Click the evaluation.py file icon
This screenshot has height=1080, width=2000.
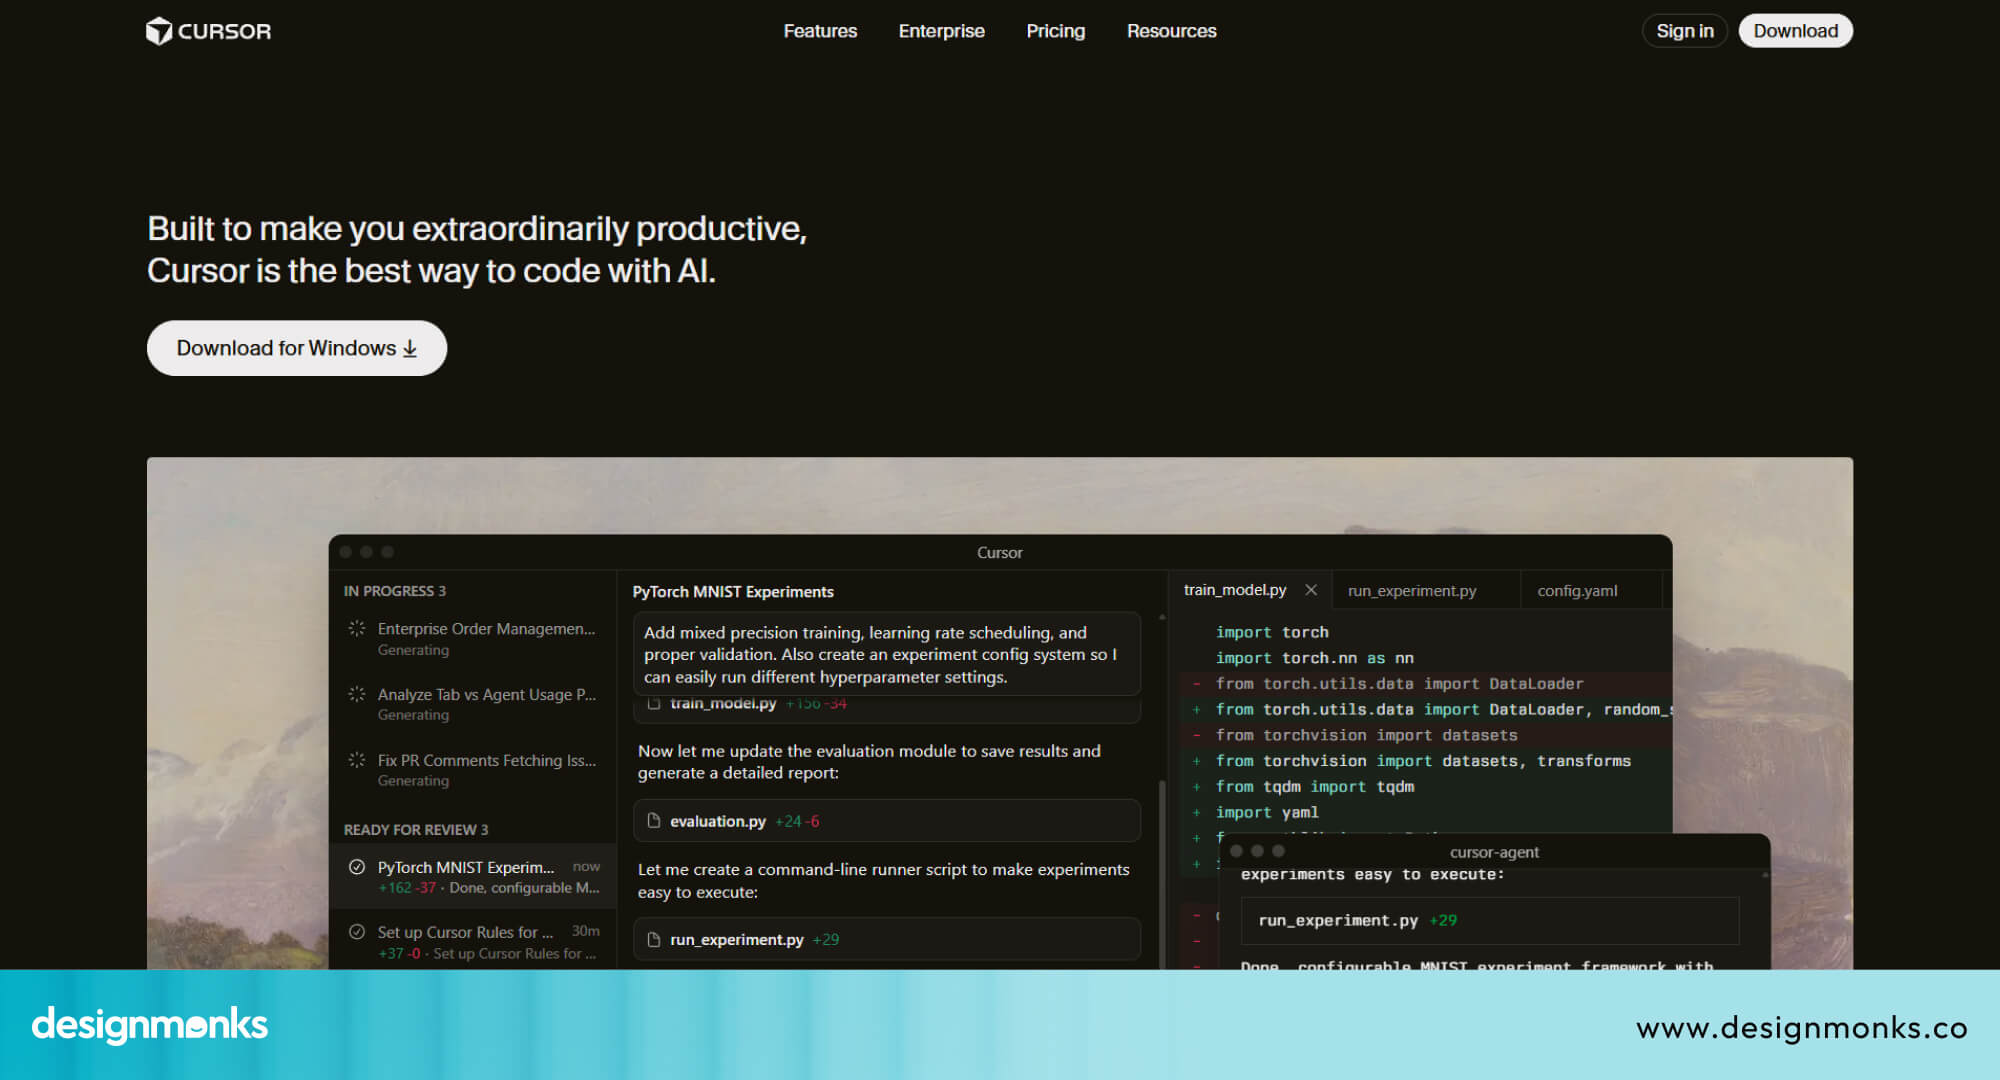click(x=654, y=821)
